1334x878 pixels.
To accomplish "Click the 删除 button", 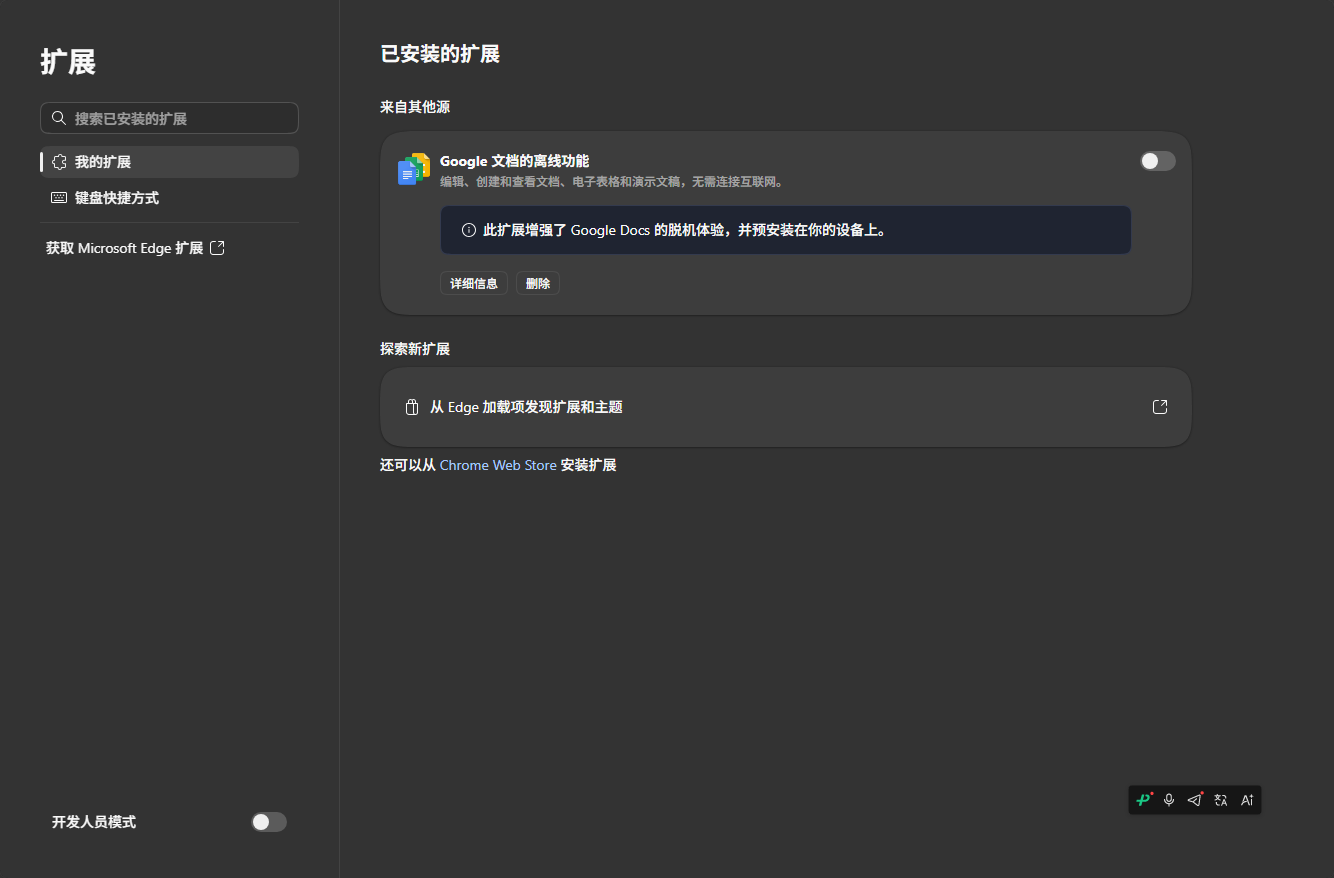I will tap(538, 283).
